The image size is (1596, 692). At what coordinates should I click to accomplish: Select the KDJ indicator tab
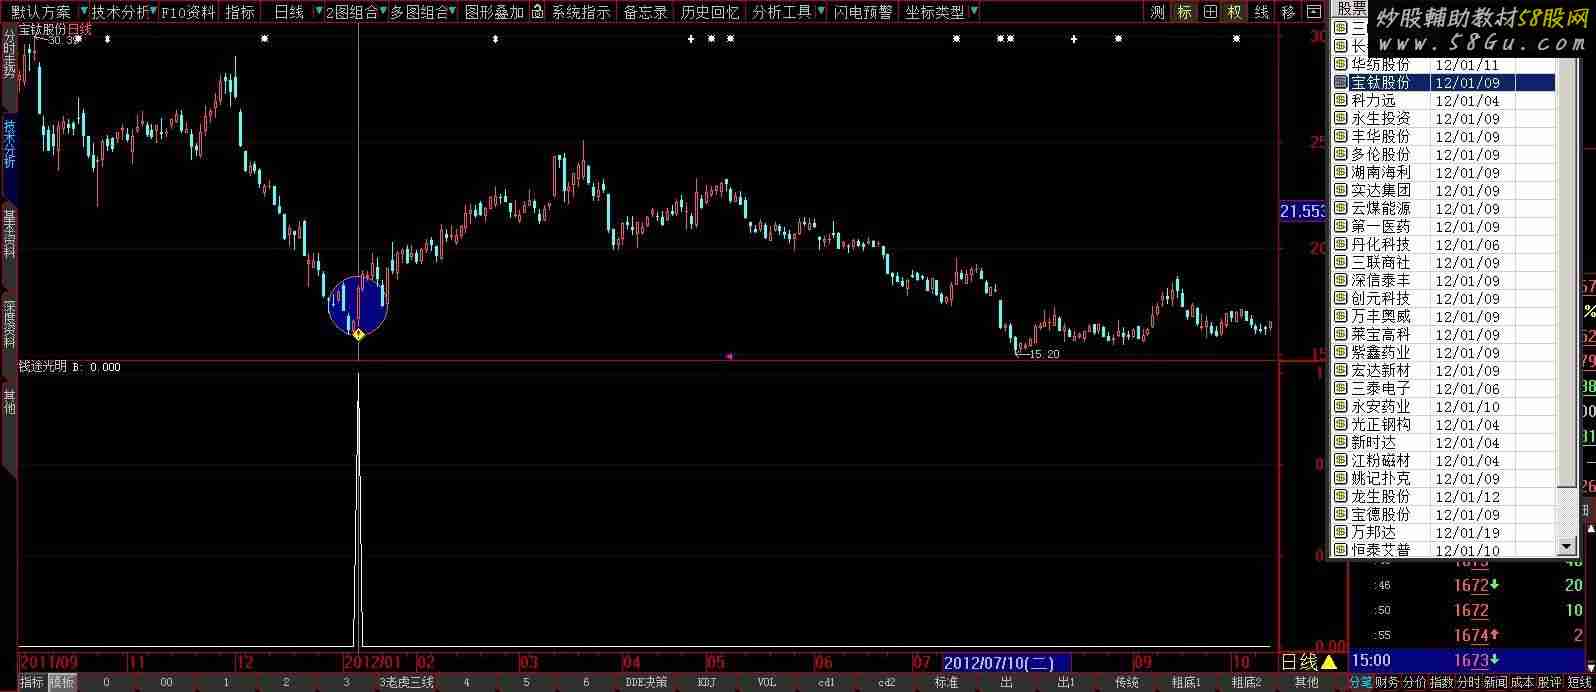click(x=707, y=683)
